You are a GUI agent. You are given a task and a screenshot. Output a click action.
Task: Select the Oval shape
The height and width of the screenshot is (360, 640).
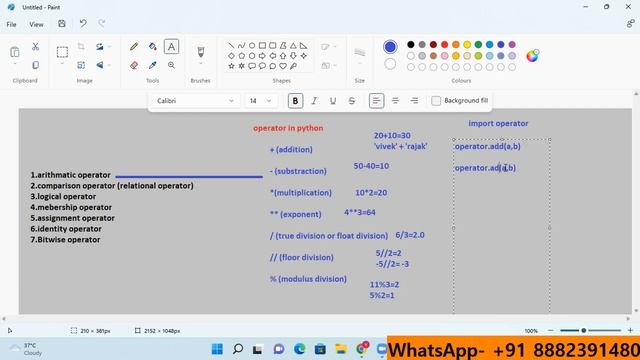click(x=252, y=45)
